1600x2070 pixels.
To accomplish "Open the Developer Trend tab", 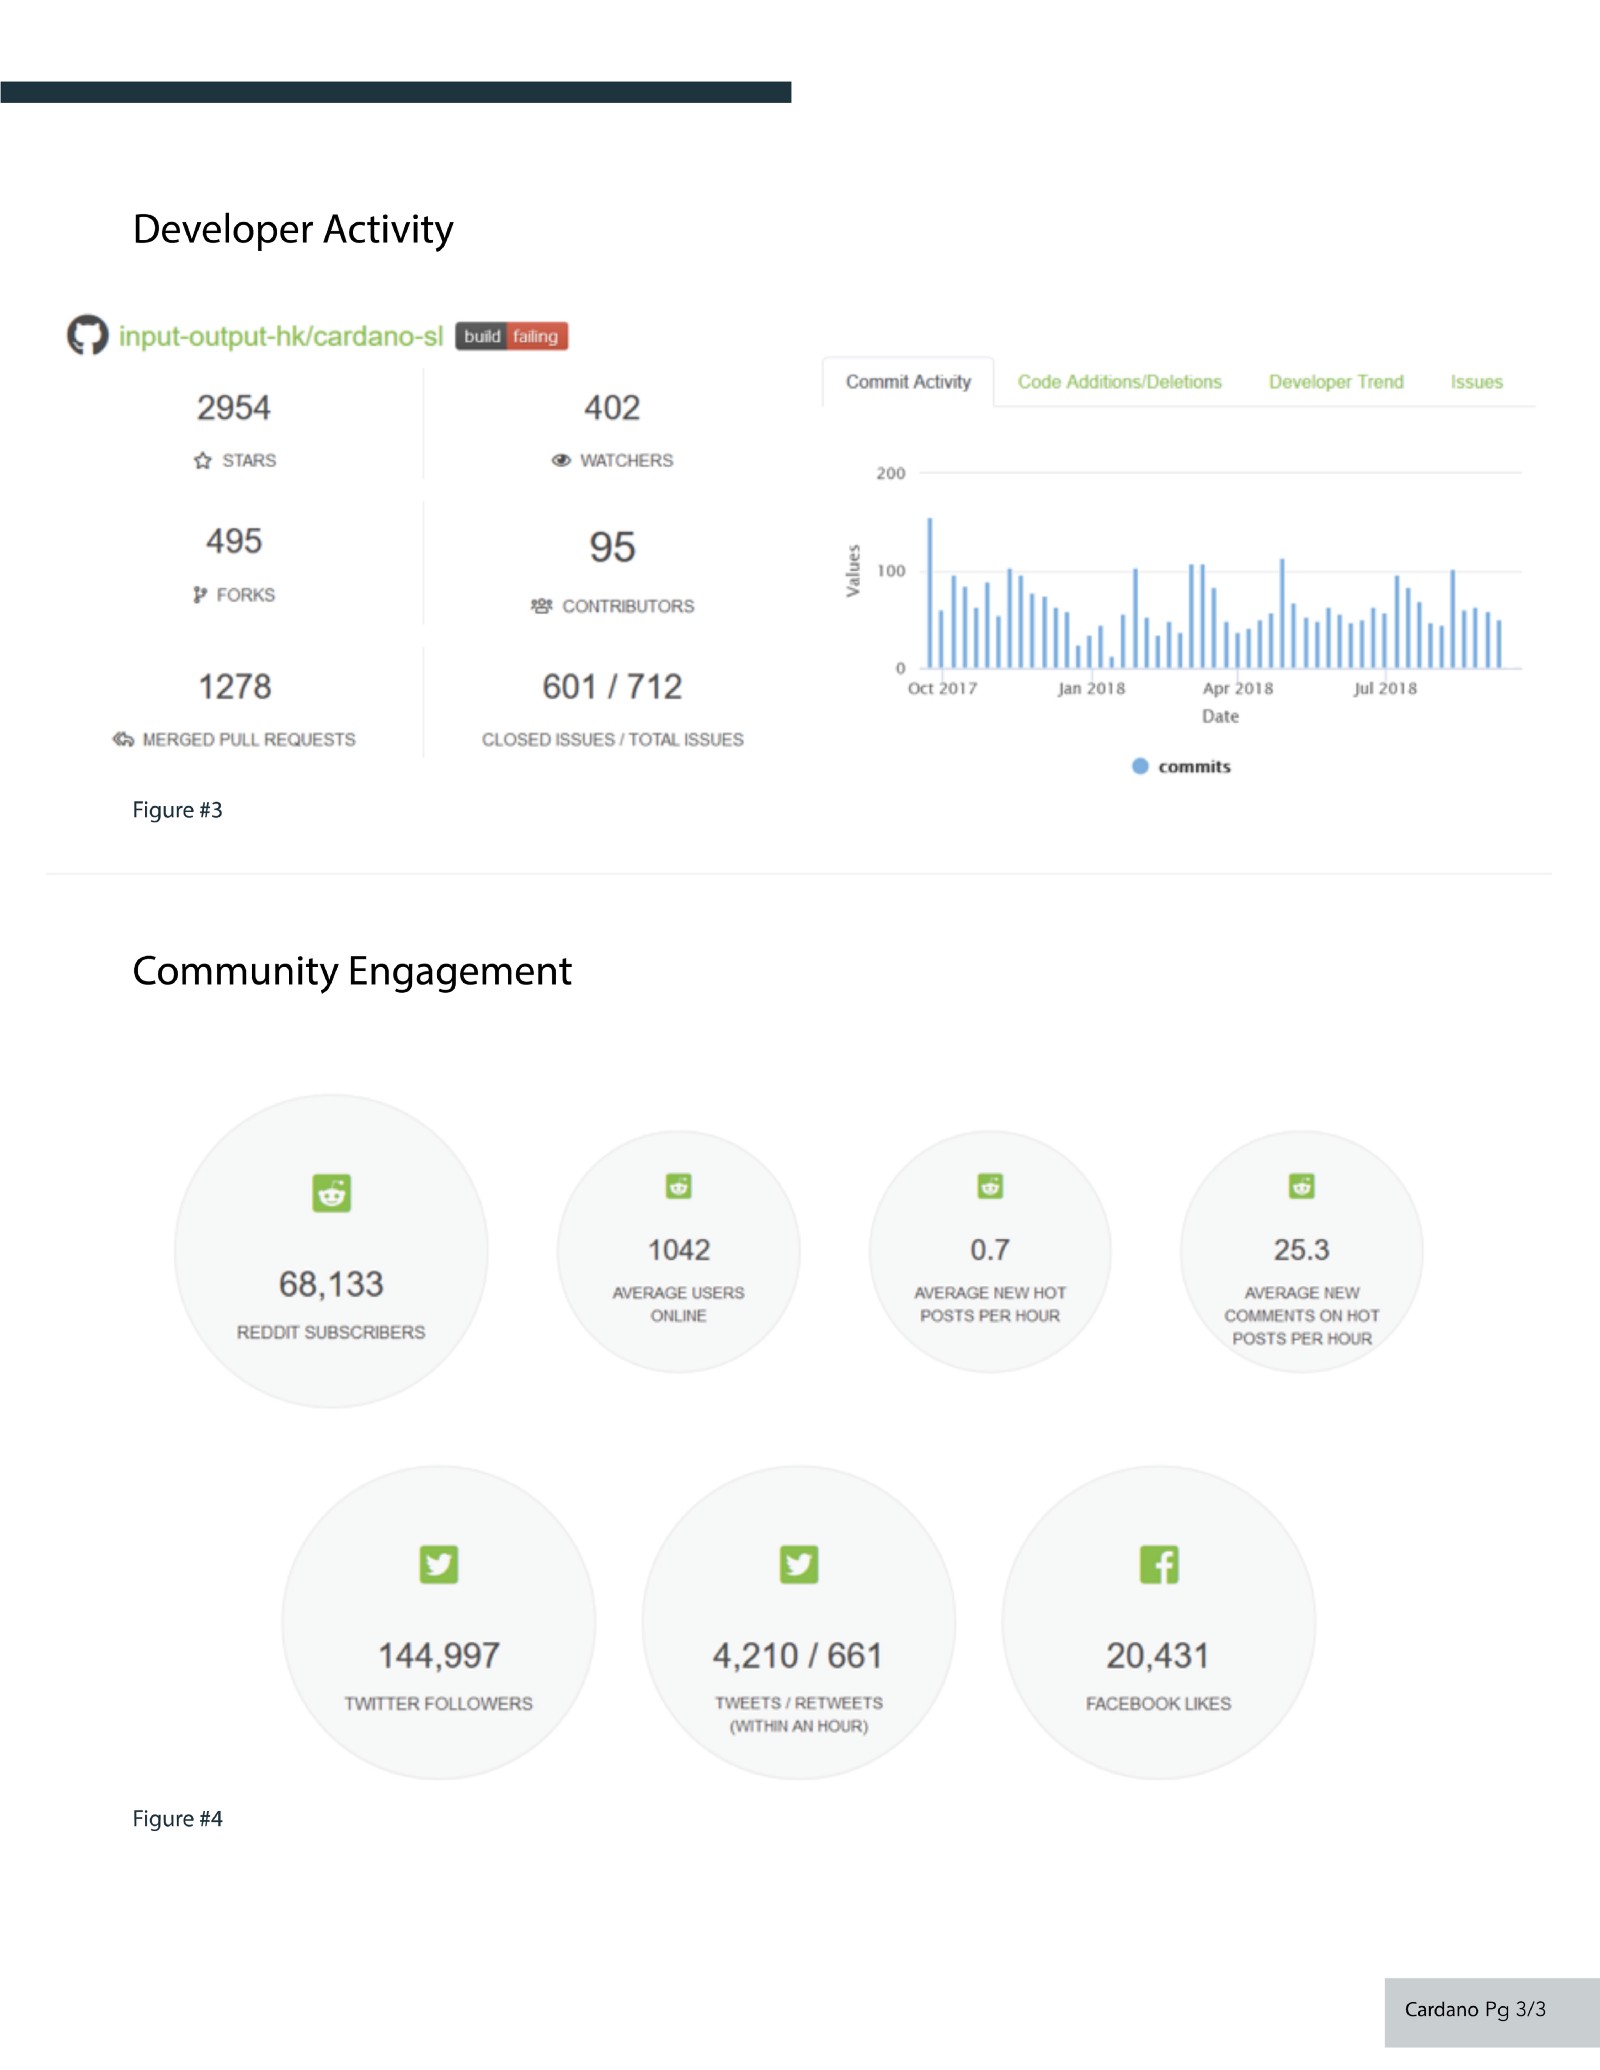I will tap(1336, 382).
